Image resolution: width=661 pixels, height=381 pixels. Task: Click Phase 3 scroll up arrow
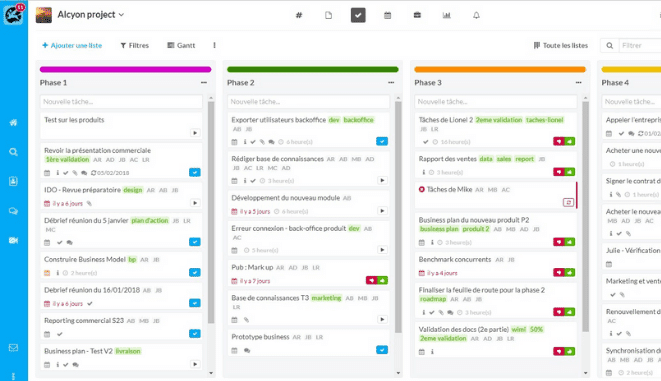tap(585, 98)
